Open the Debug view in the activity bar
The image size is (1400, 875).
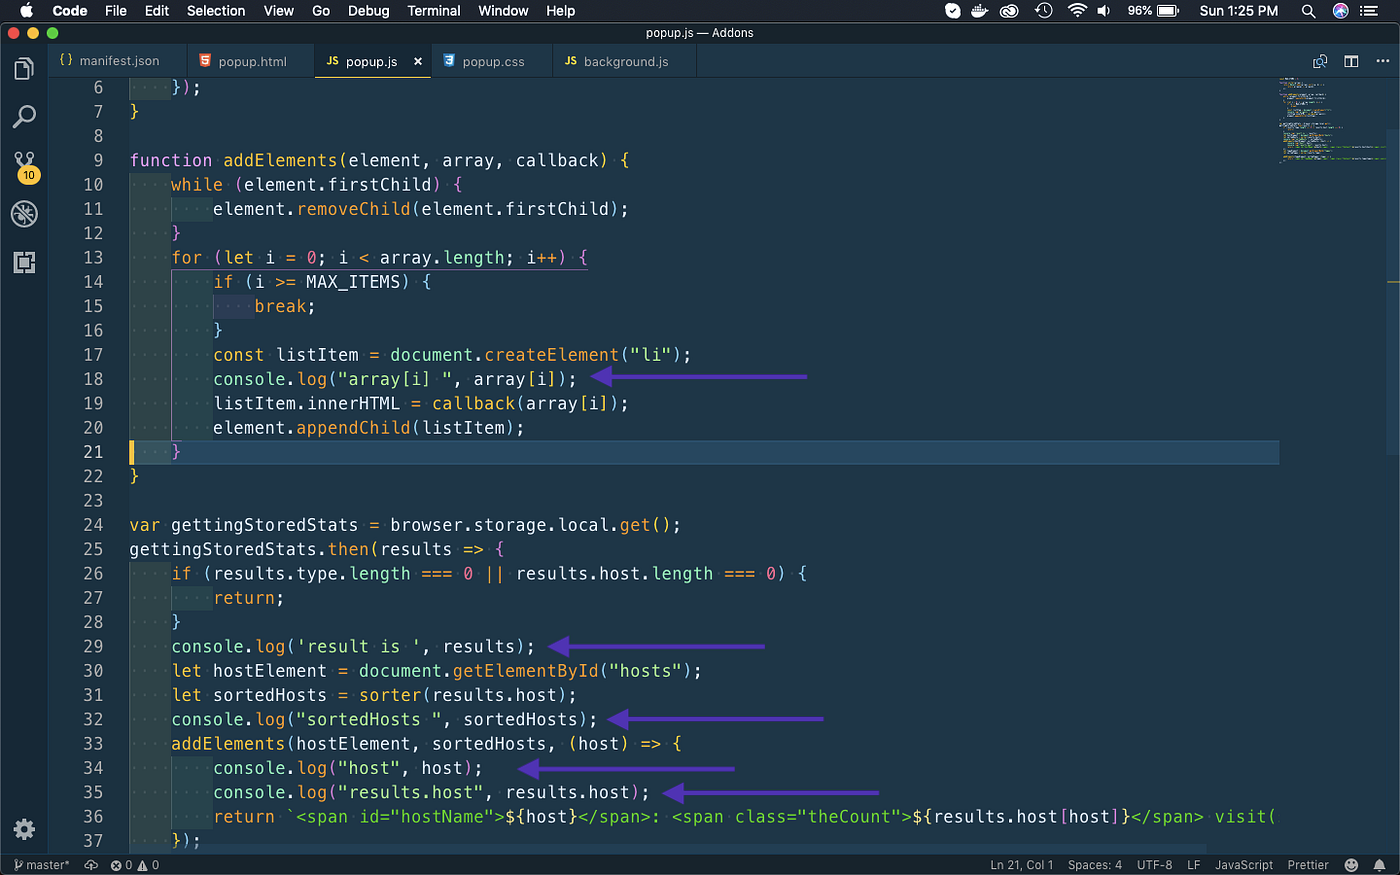24,213
